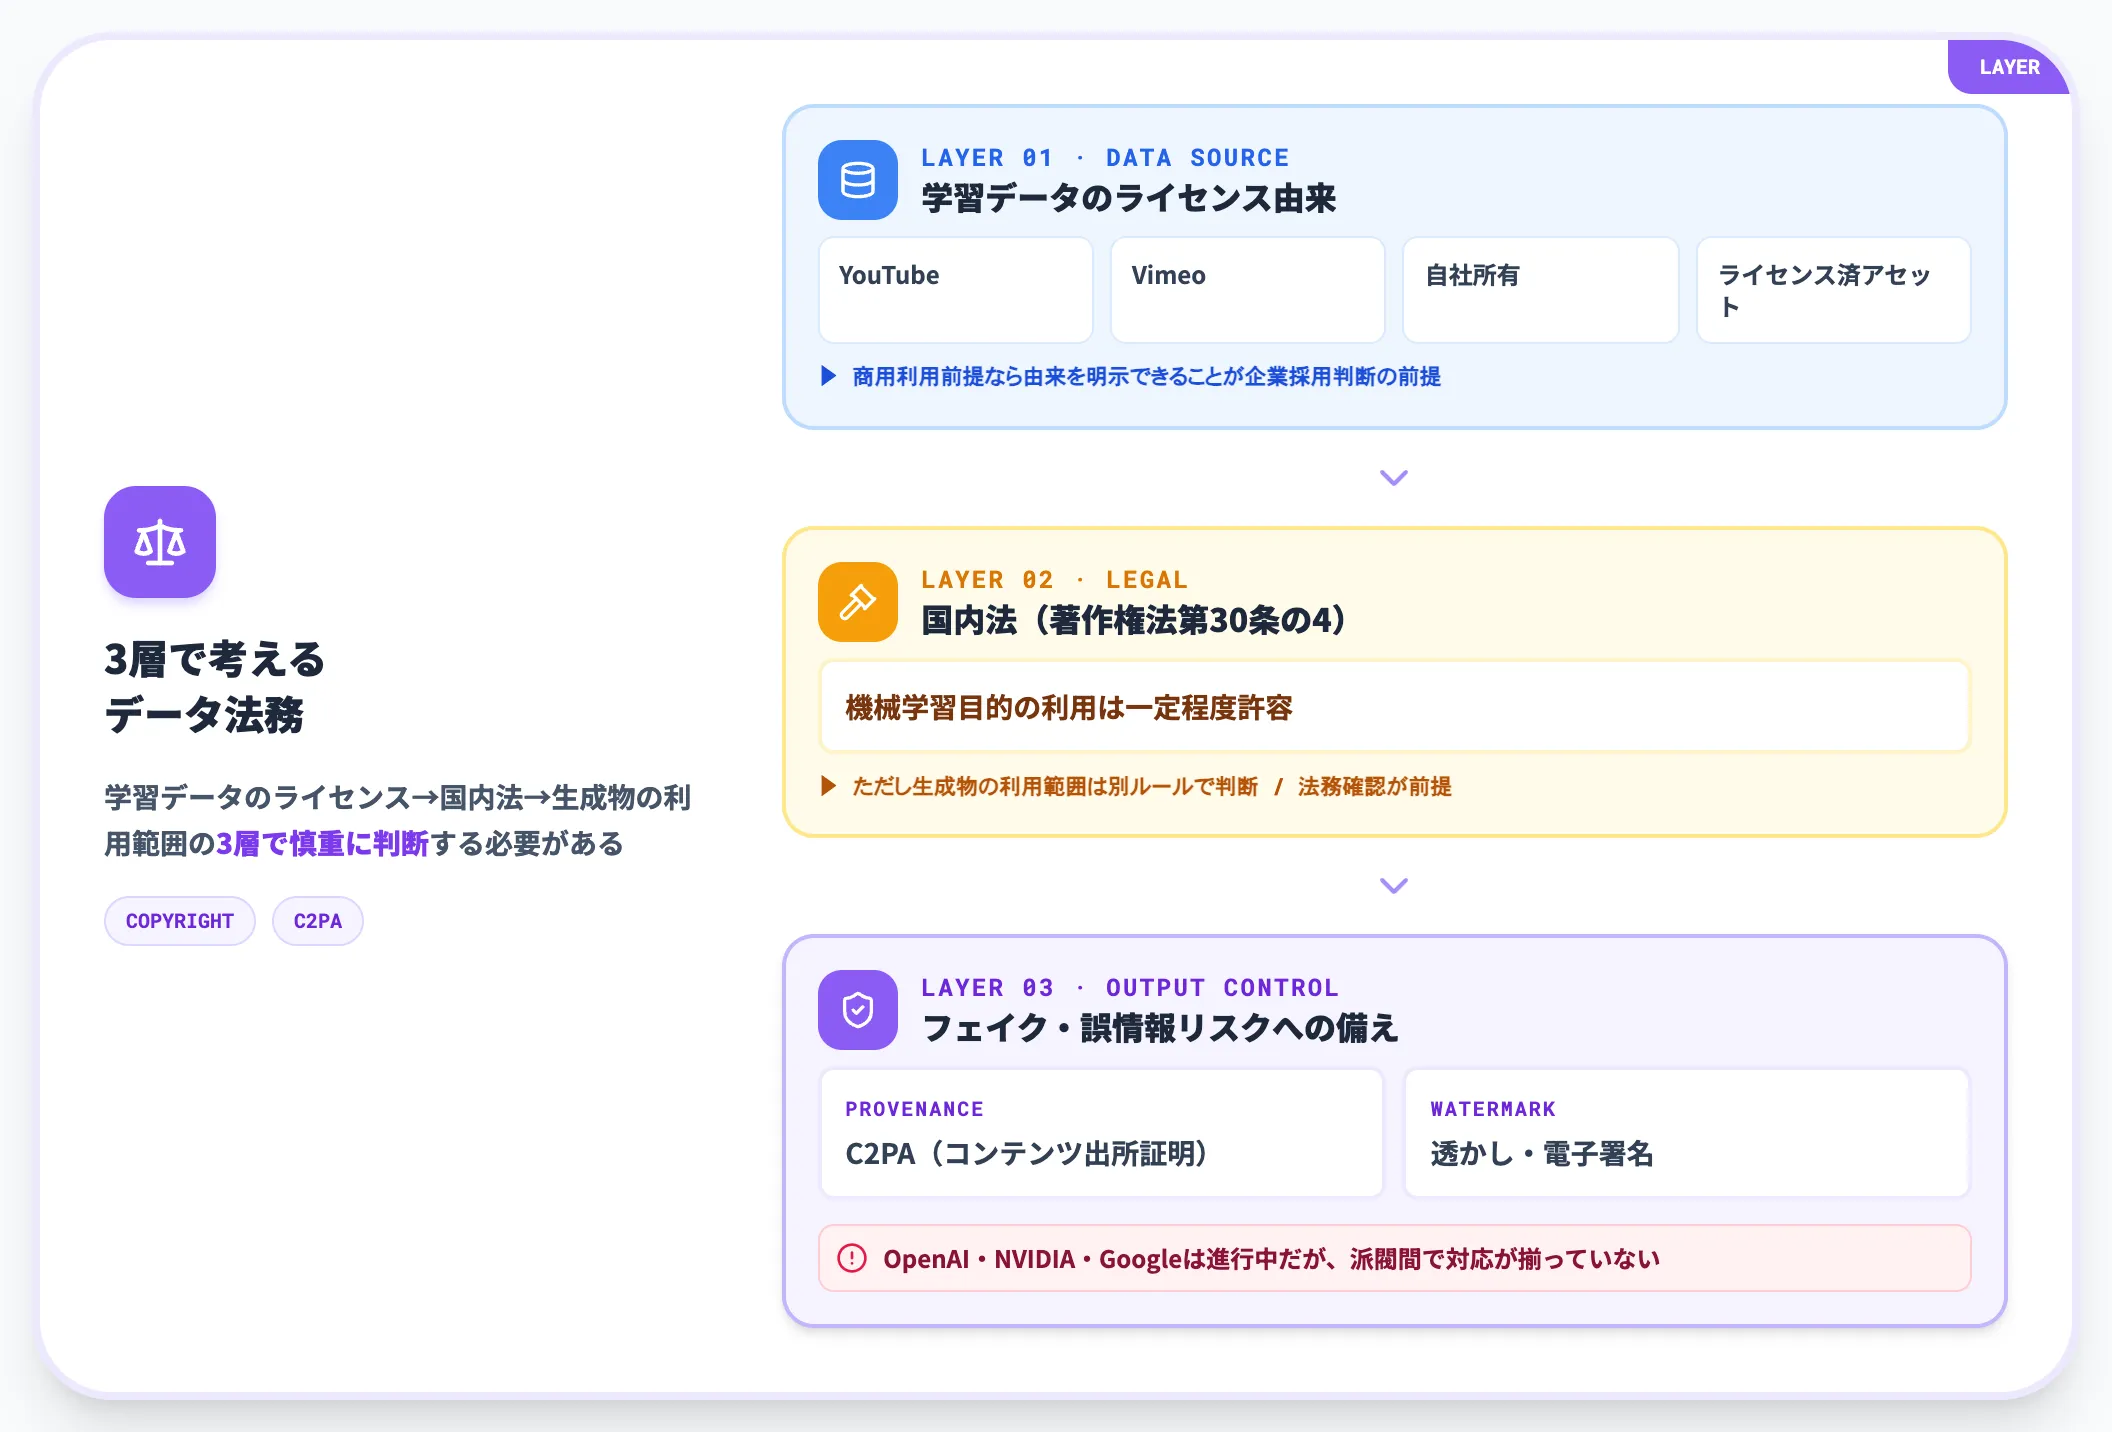Click the heading 国内法（著作権法第30条の4）
Viewport: 2112px width, 1432px height.
1135,620
